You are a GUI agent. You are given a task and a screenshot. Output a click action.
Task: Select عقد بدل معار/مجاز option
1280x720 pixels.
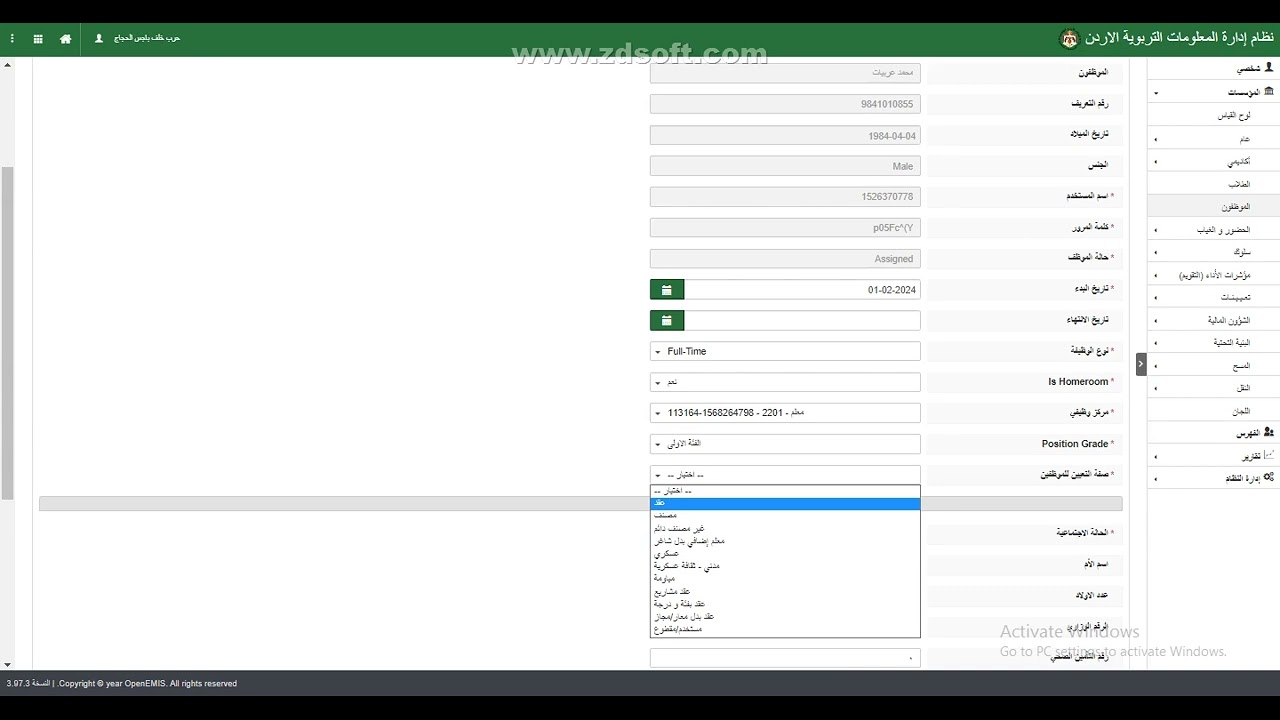(785, 617)
